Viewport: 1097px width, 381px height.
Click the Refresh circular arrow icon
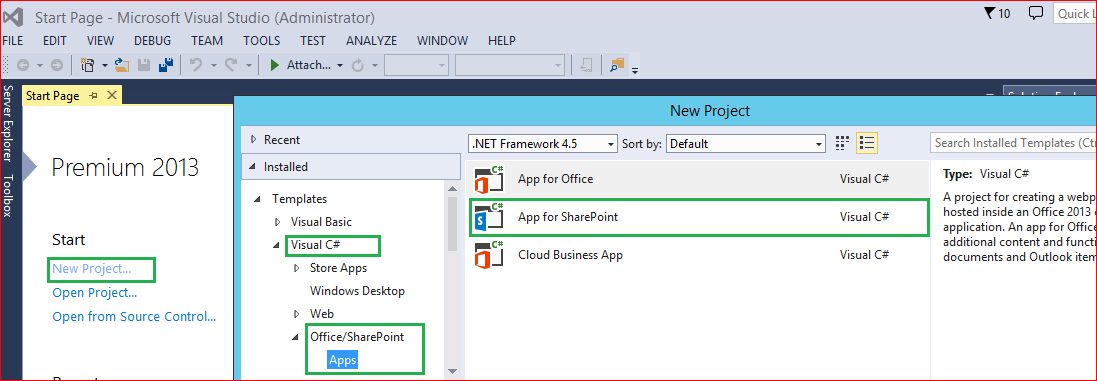pyautogui.click(x=358, y=65)
